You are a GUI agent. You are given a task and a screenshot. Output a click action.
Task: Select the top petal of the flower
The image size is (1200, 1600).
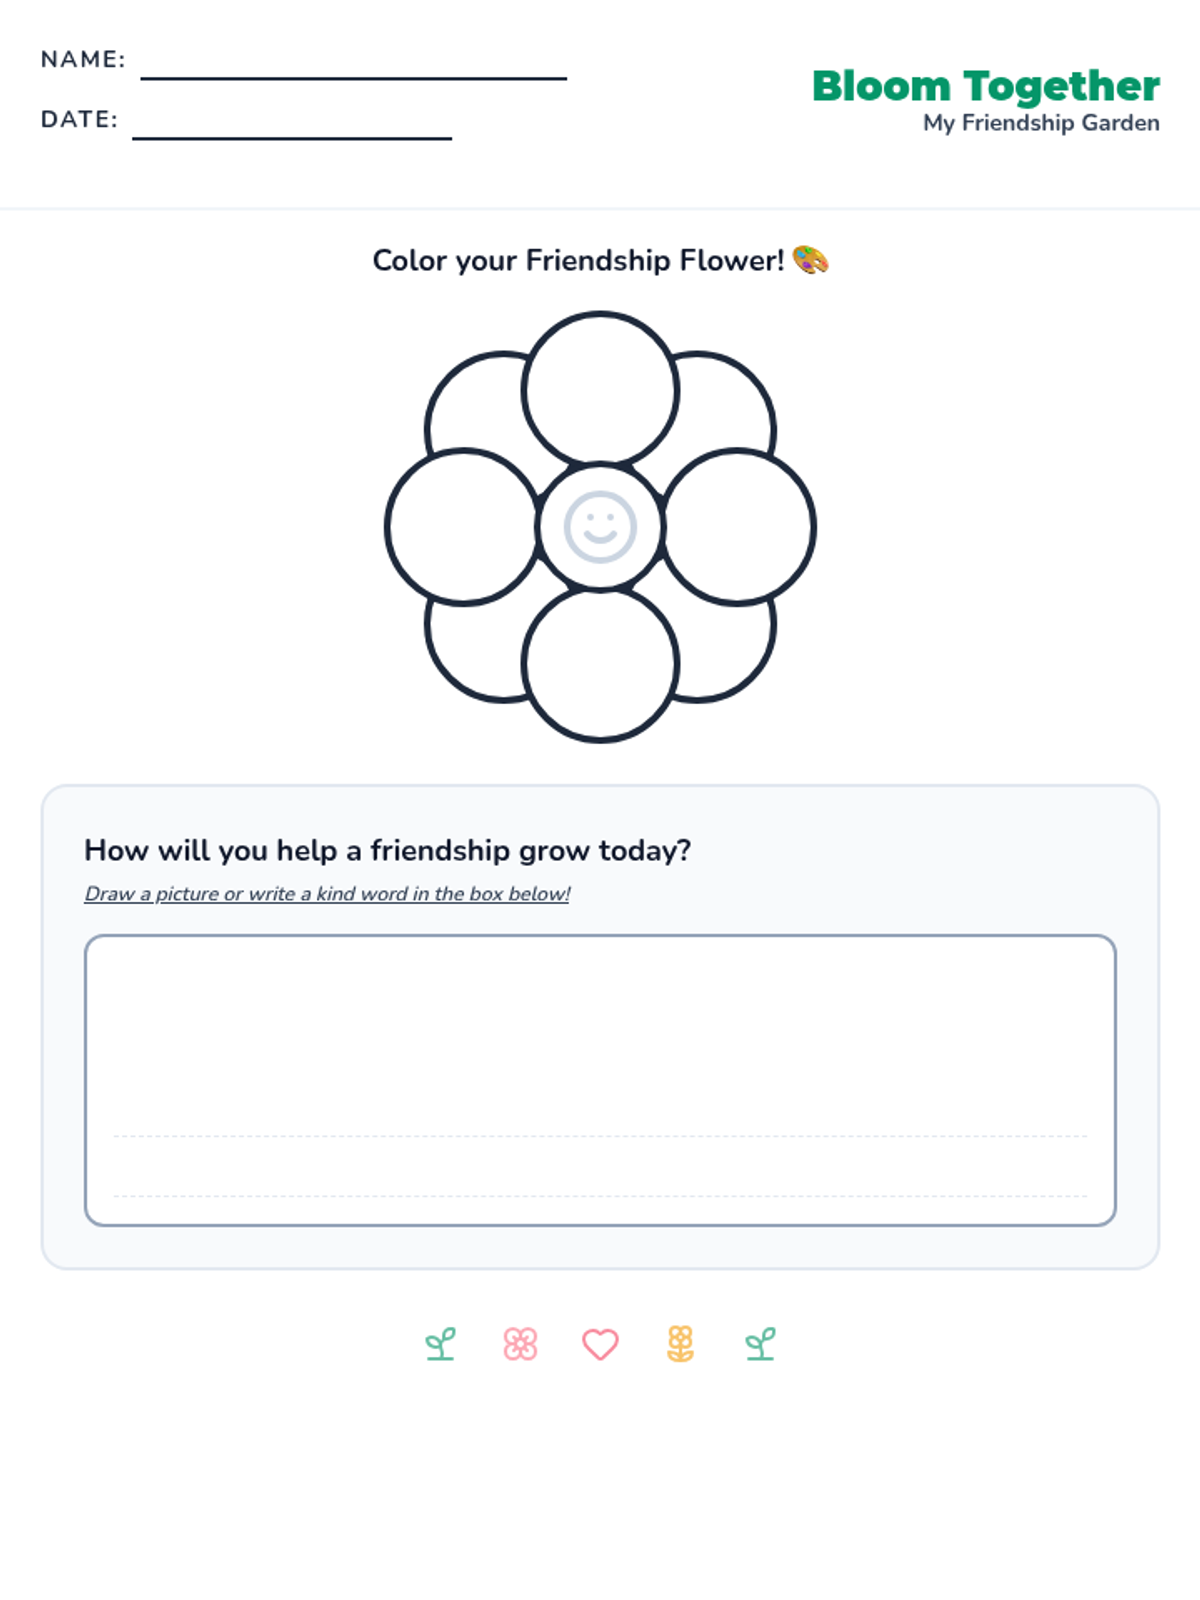(600, 389)
